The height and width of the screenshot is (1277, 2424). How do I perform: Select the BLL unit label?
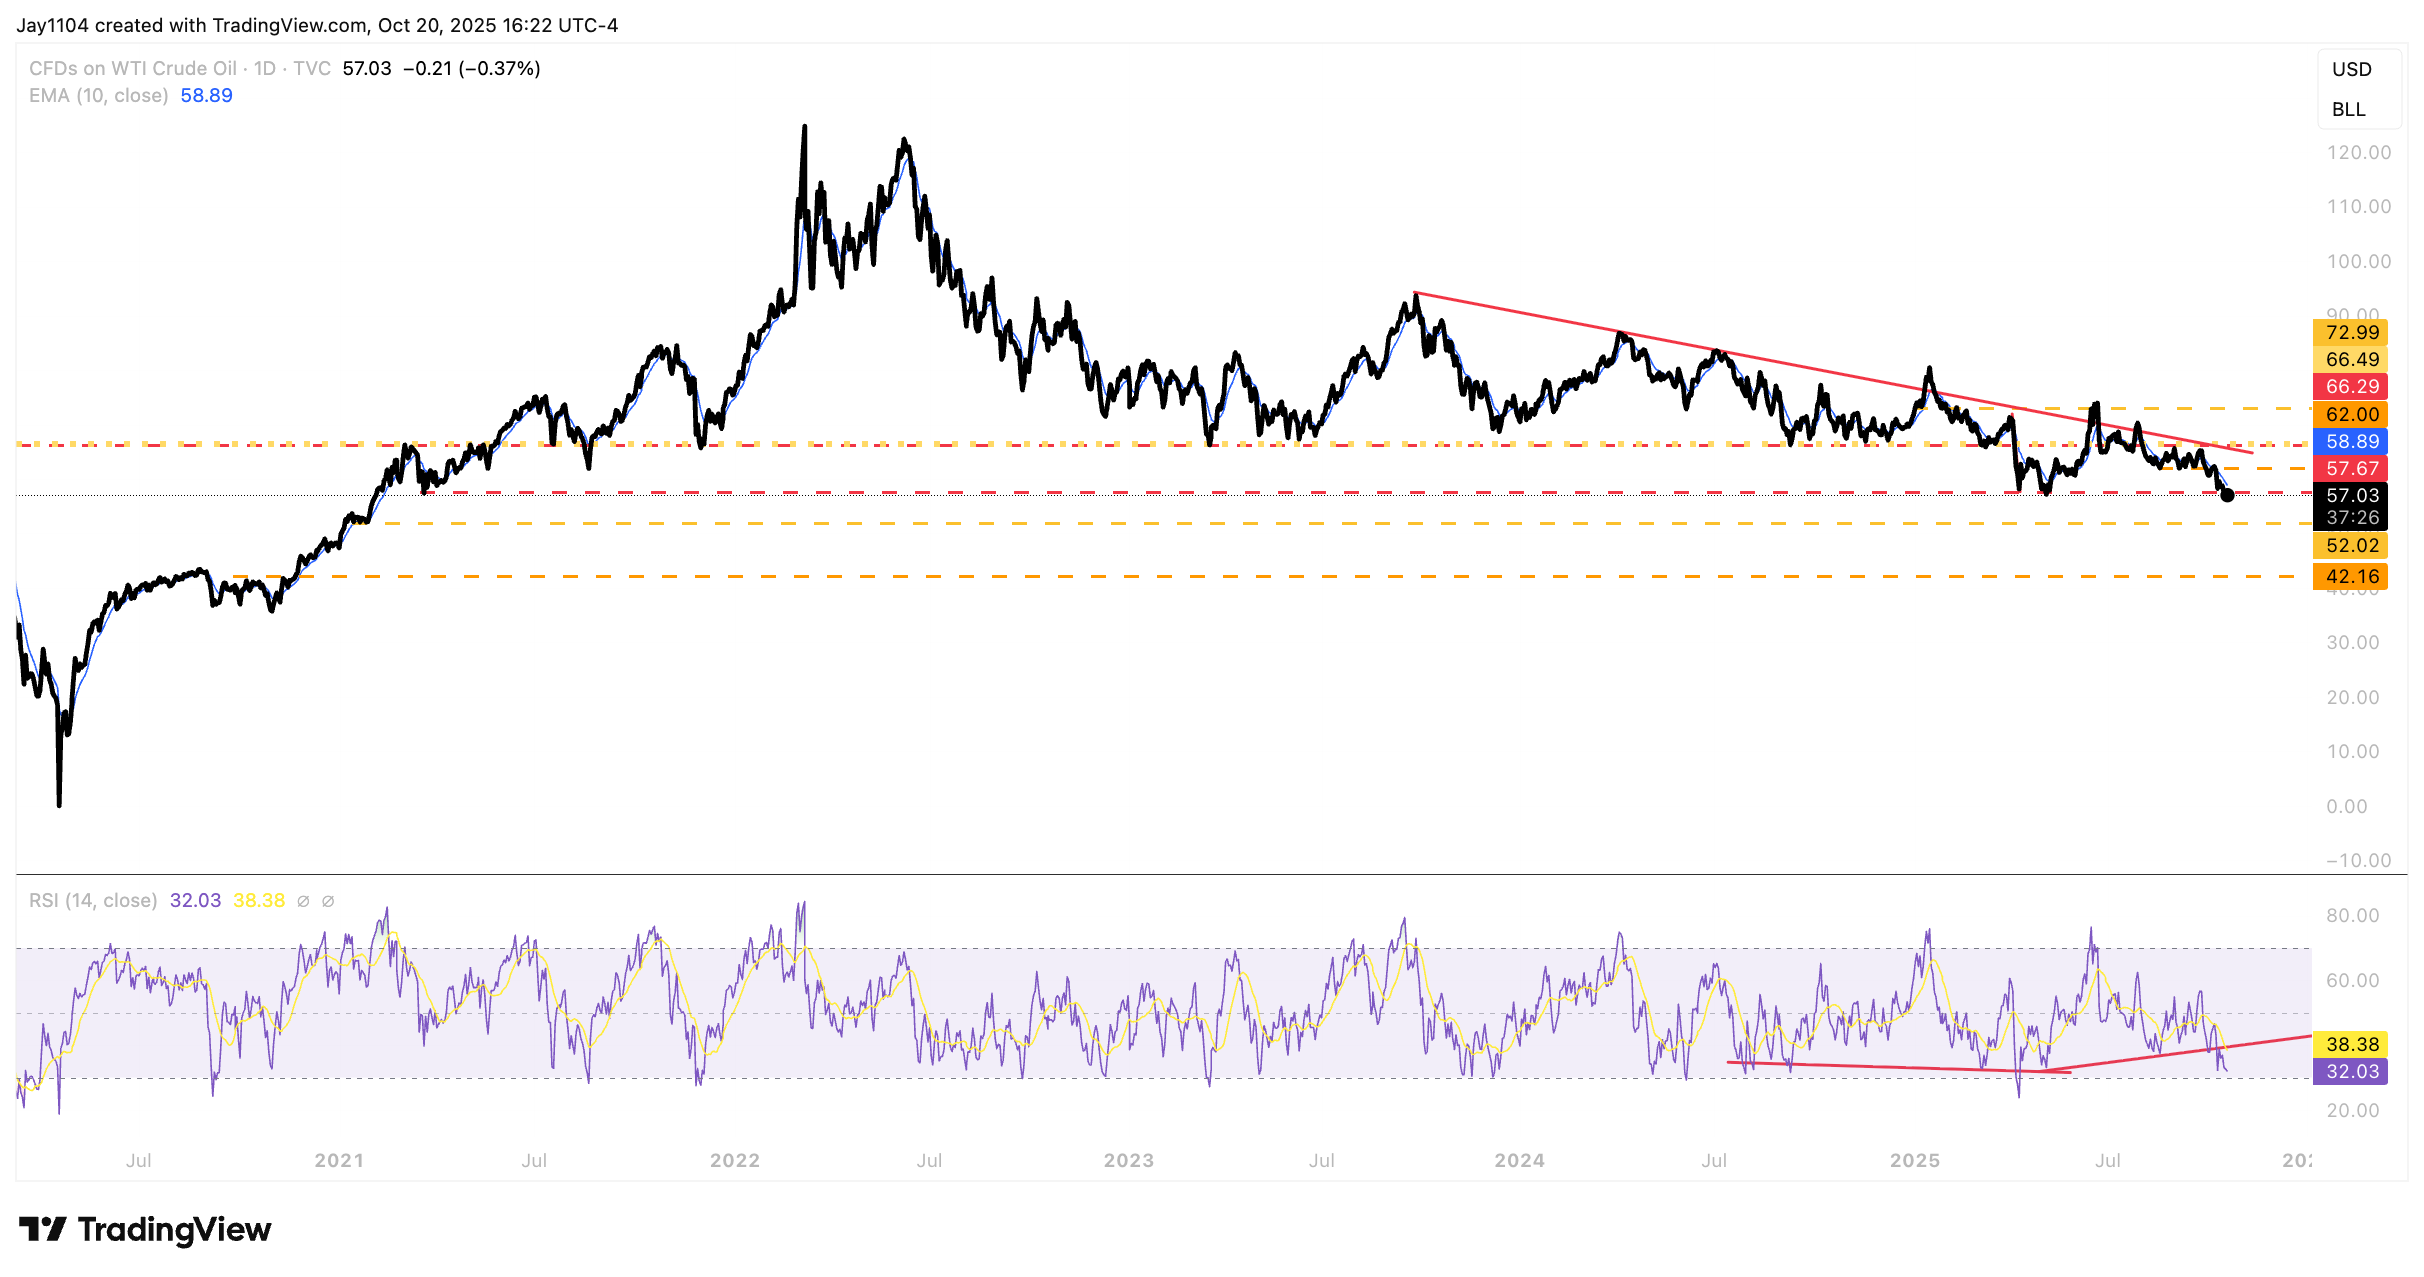tap(2348, 109)
